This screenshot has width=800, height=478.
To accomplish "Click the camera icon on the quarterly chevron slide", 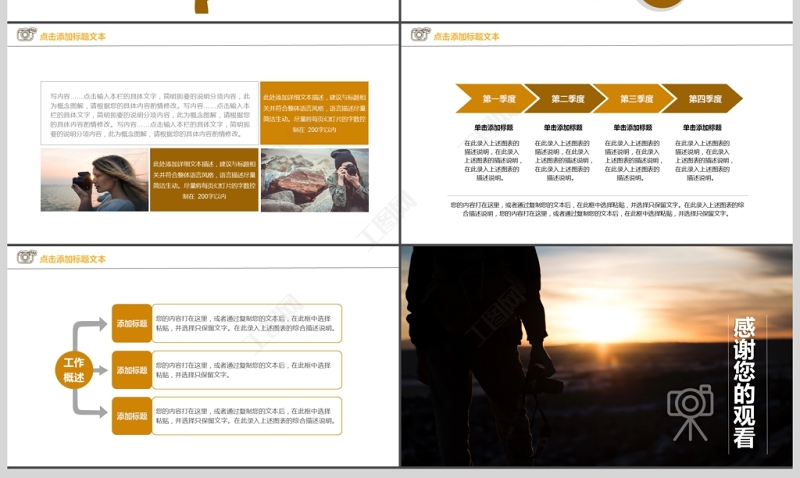I will coord(420,35).
